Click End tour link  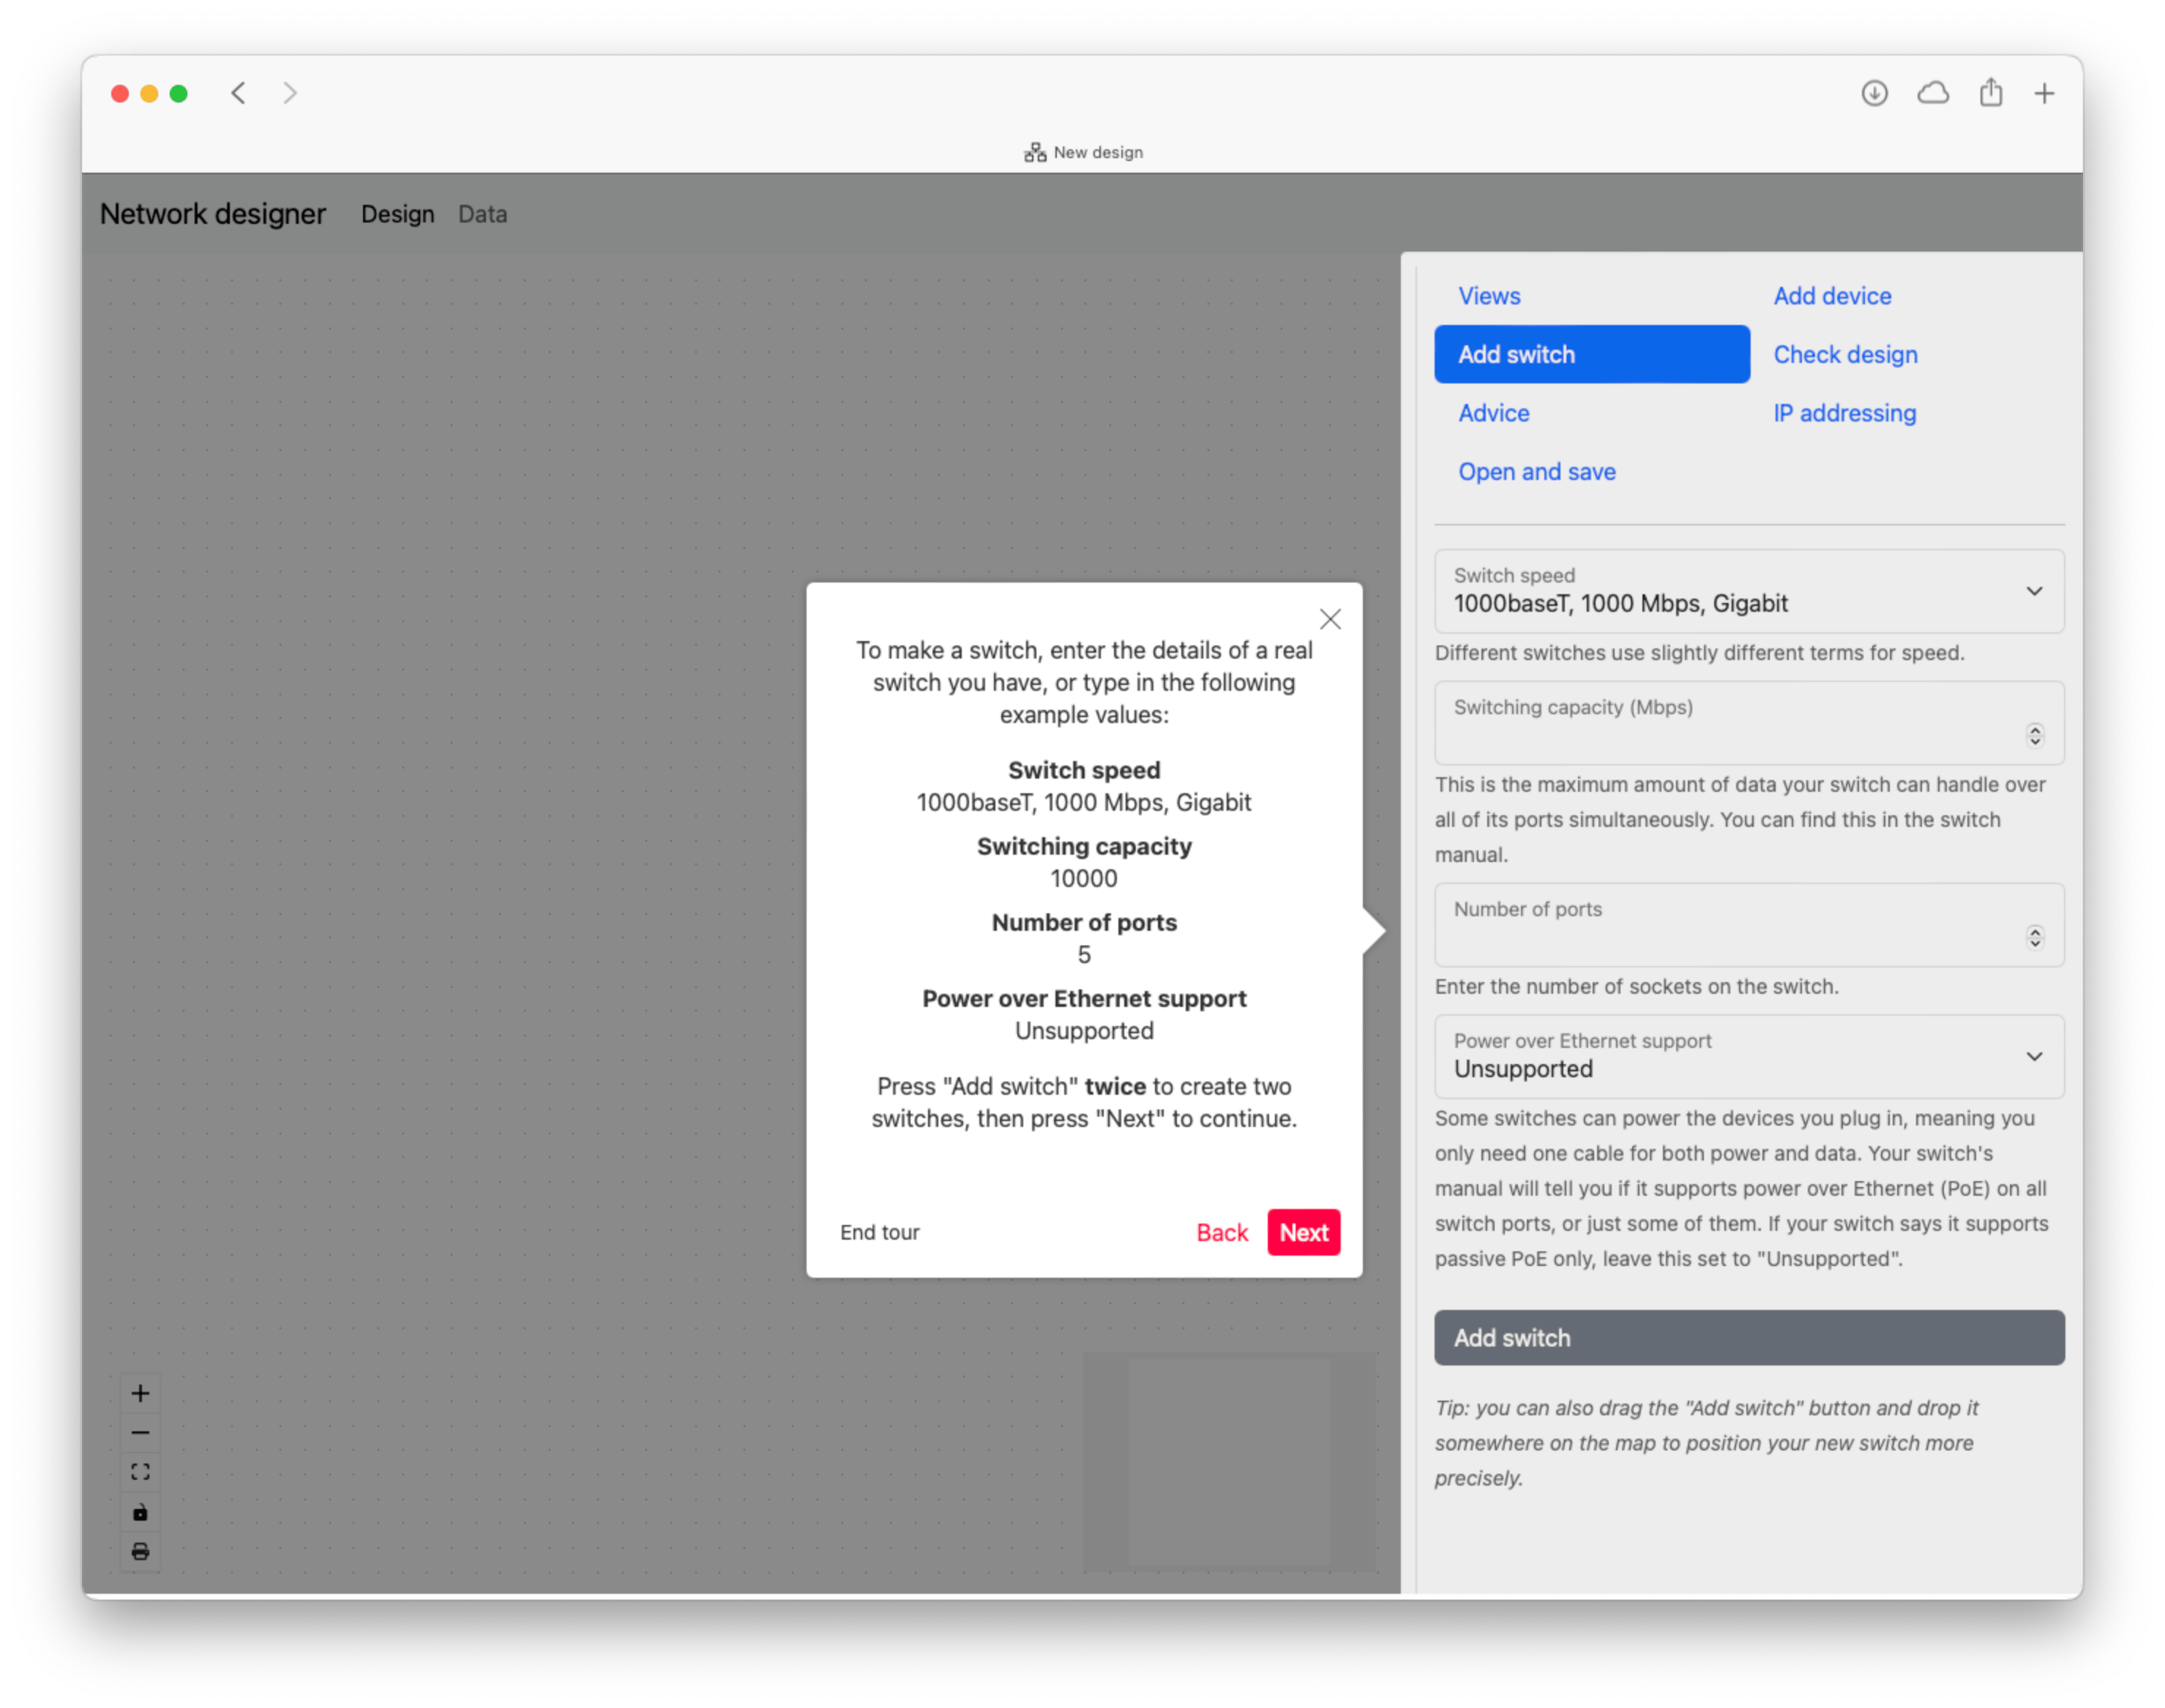tap(879, 1232)
